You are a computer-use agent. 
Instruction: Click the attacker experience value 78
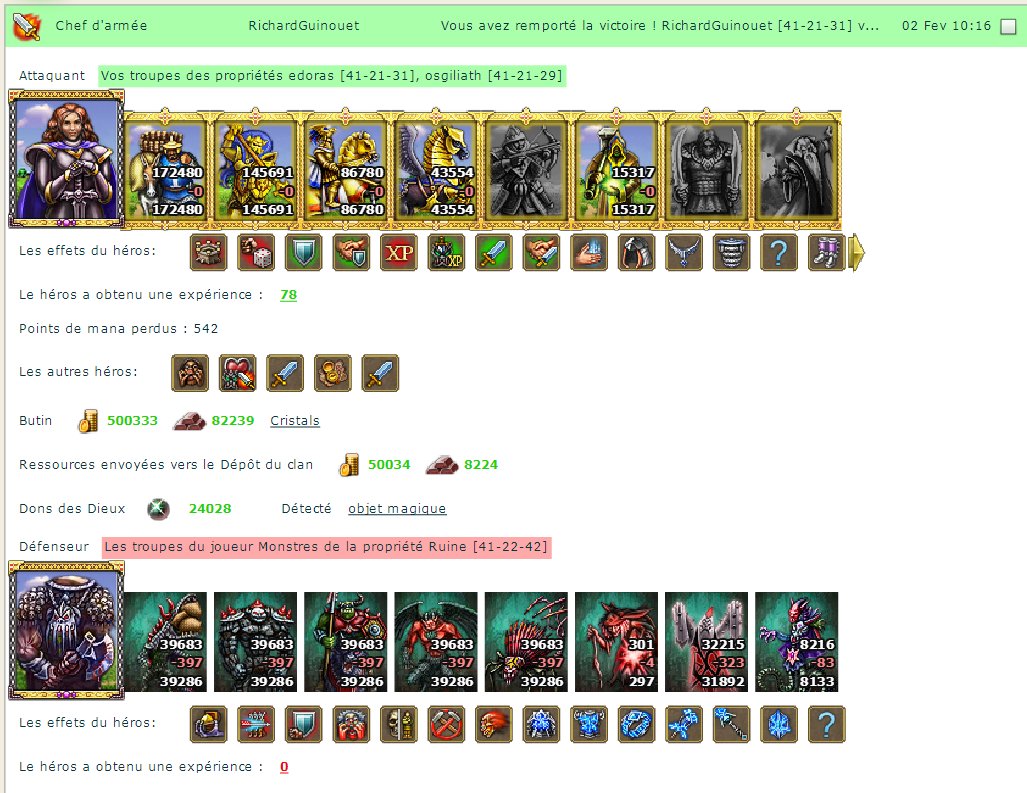click(x=288, y=295)
